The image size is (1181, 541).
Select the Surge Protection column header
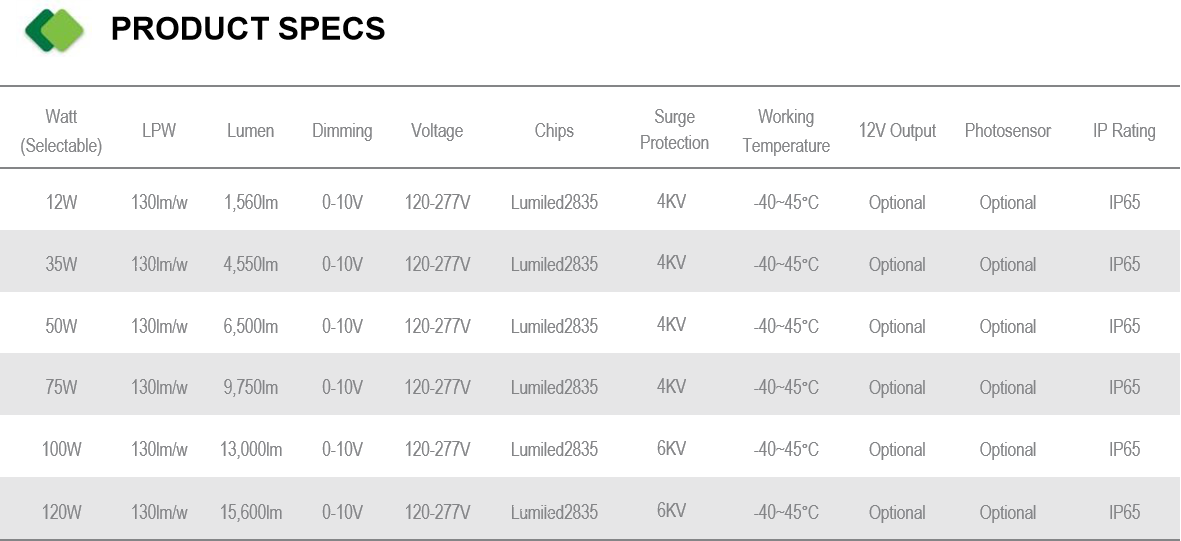pyautogui.click(x=674, y=130)
